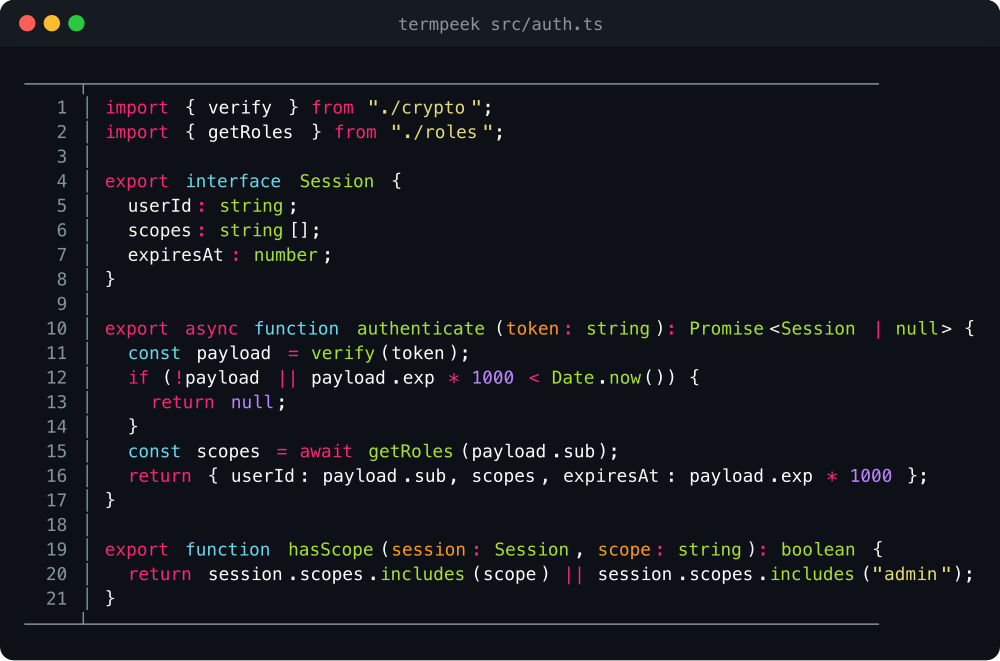Viewport: 1000px width, 661px height.
Task: Click the 'authenticate' function name
Action: point(420,329)
